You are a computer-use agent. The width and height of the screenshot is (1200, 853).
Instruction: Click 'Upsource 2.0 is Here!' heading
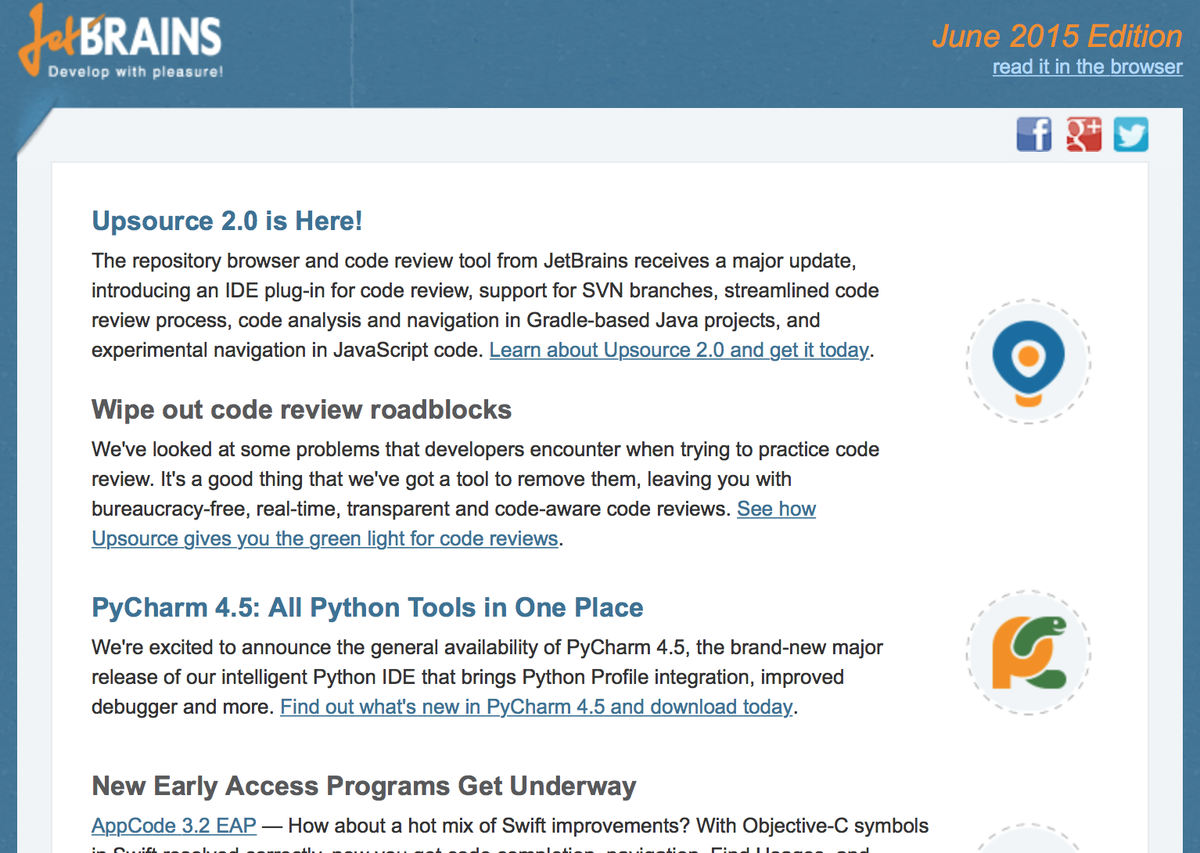[x=227, y=220]
